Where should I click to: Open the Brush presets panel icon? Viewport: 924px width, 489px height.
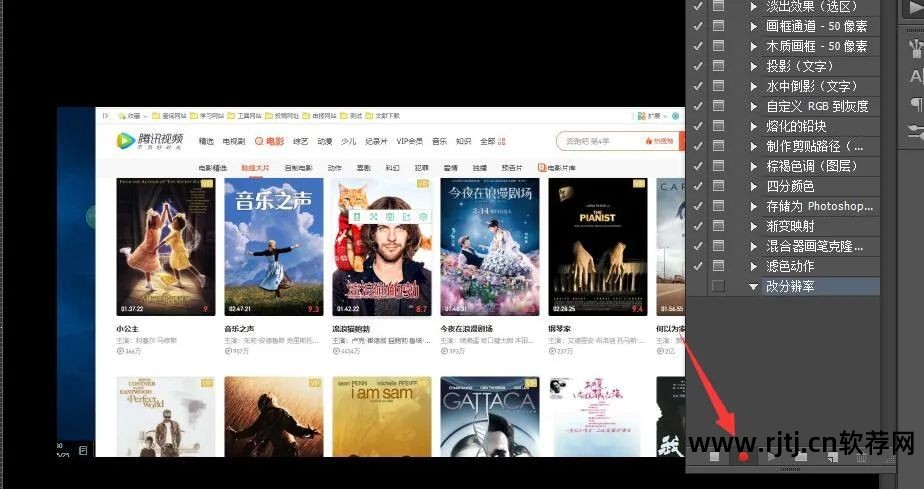click(916, 47)
